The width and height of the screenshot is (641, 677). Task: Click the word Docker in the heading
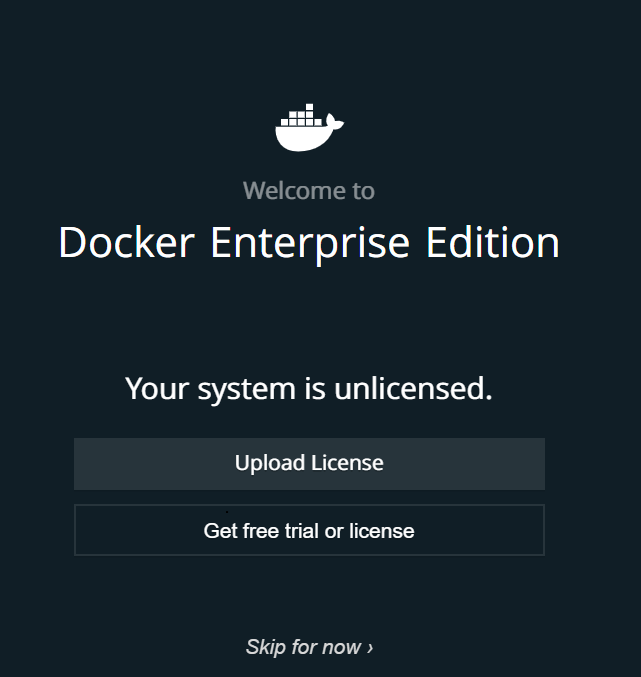click(125, 243)
